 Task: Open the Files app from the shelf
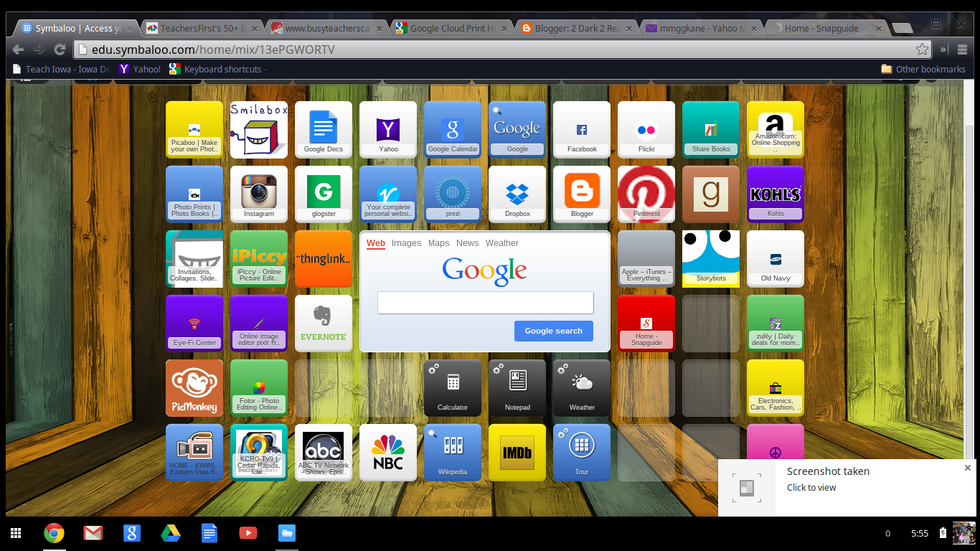point(287,533)
